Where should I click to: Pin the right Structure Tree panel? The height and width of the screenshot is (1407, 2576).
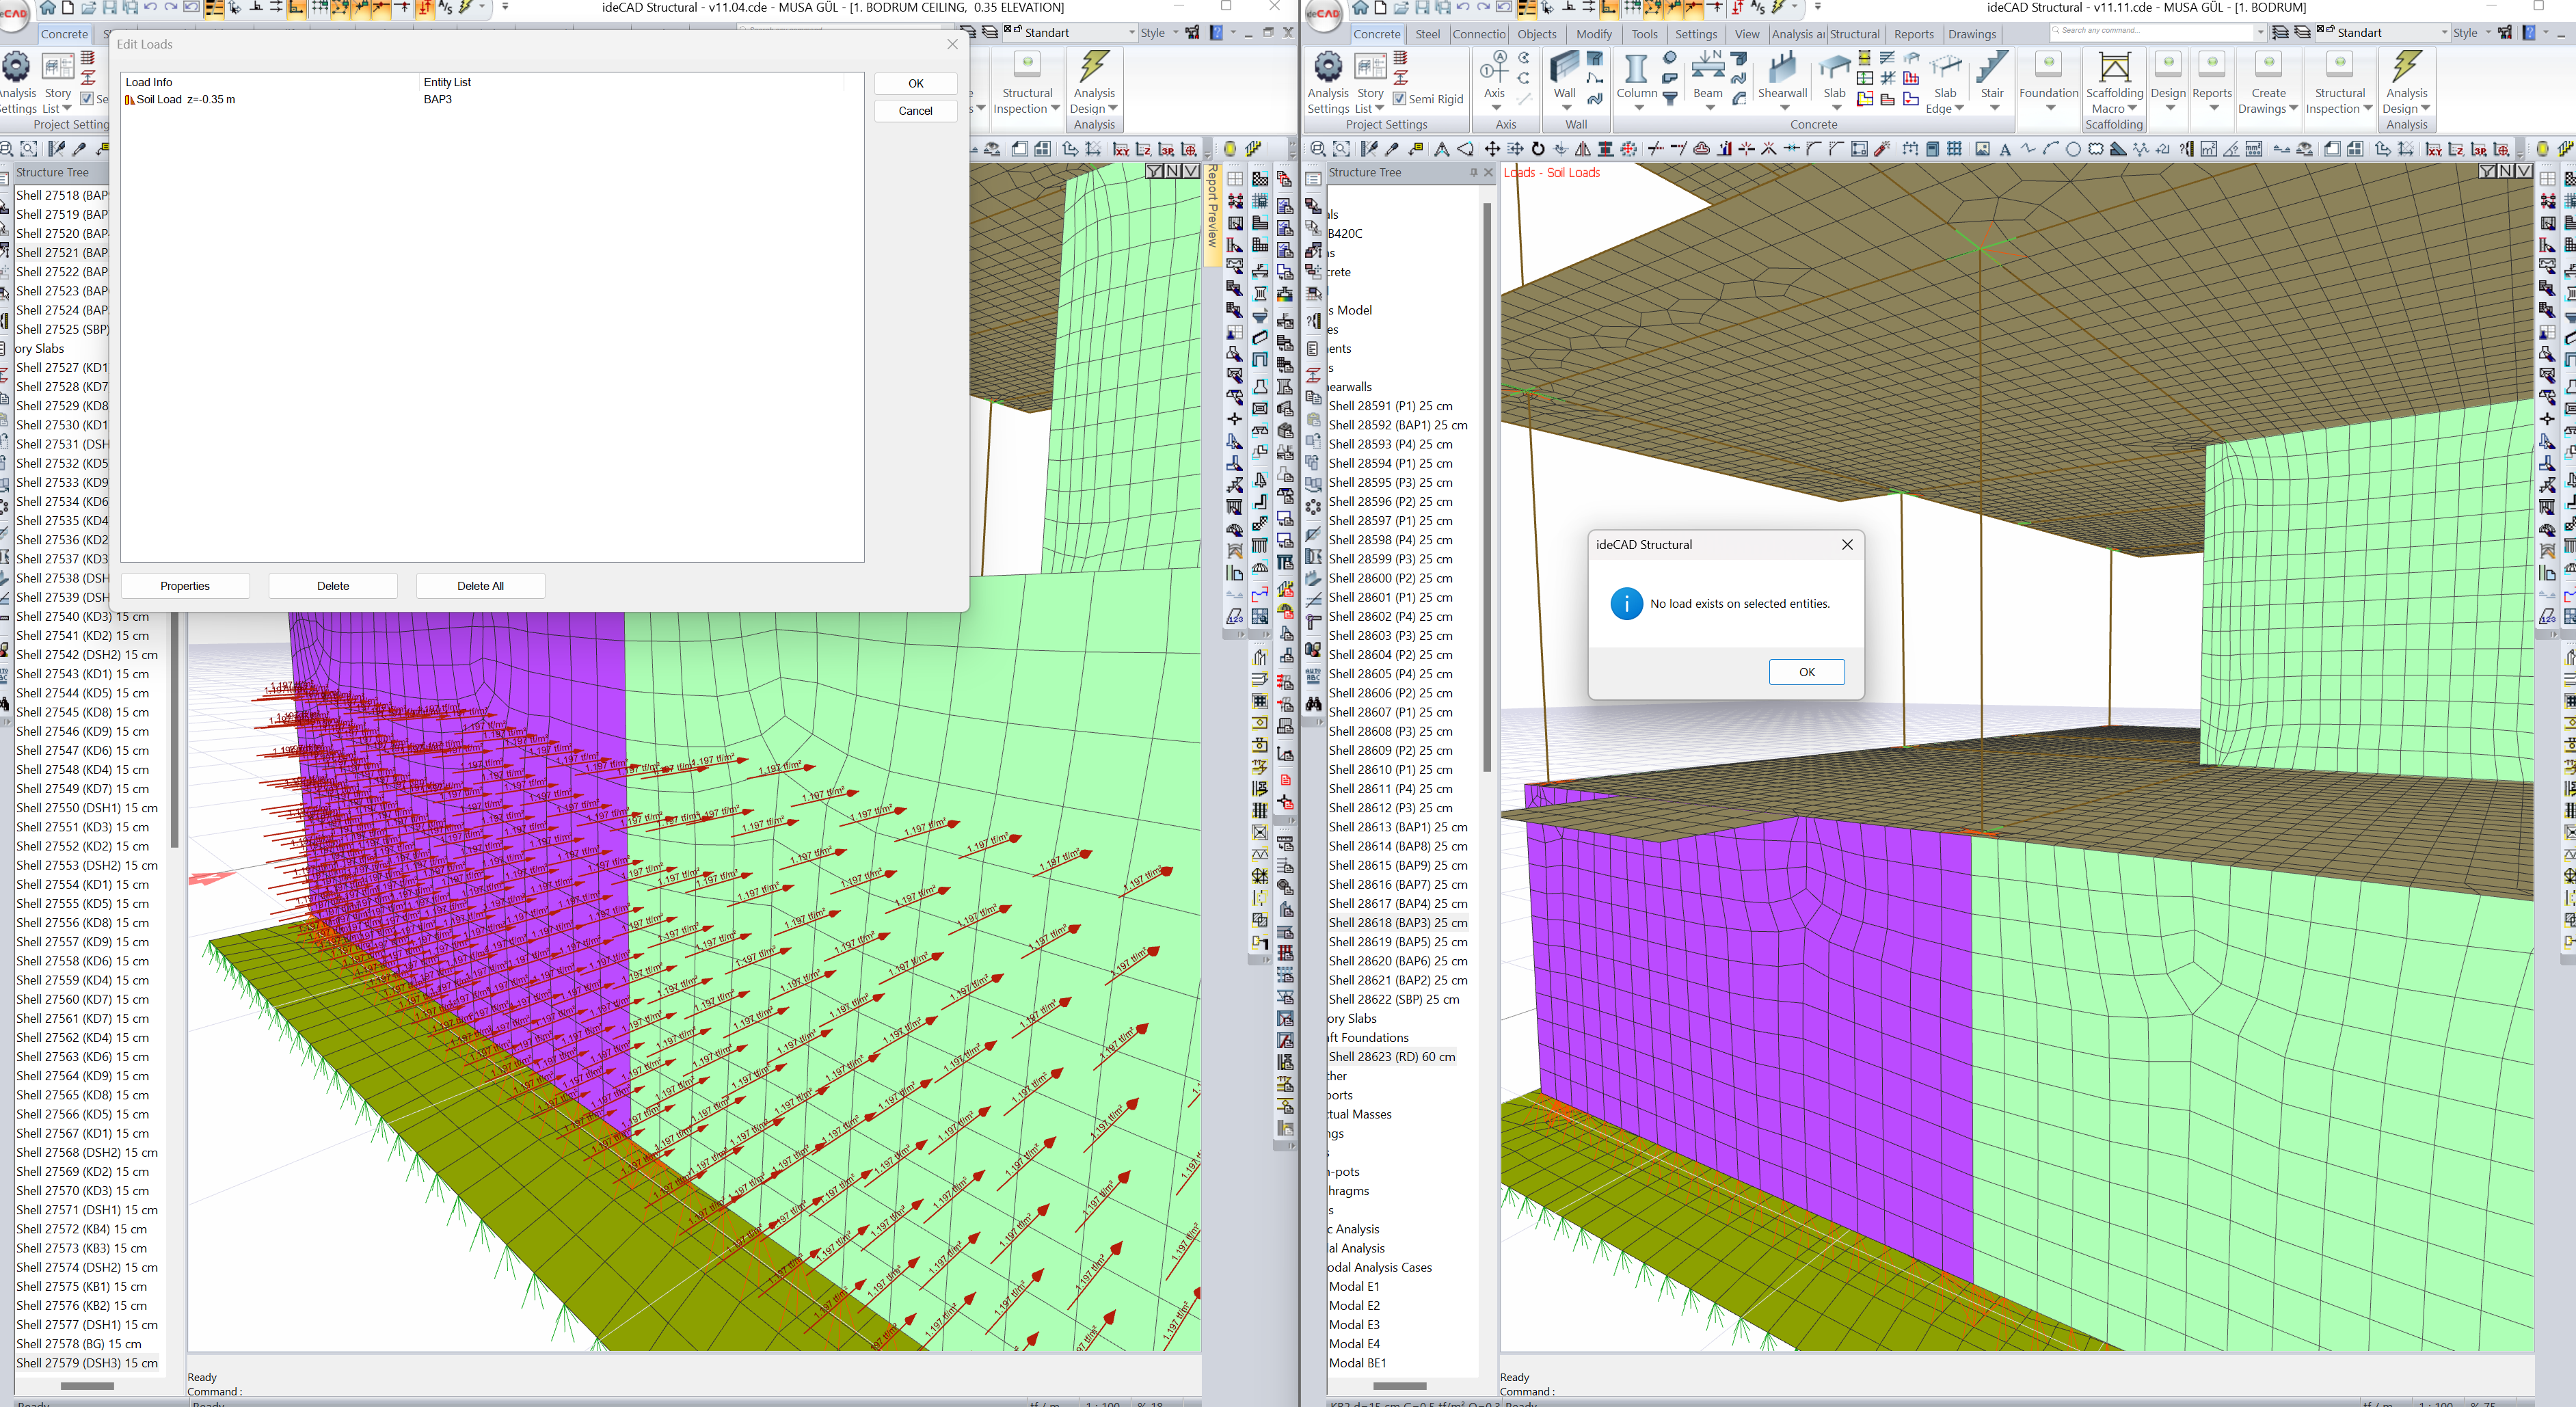tap(1473, 172)
